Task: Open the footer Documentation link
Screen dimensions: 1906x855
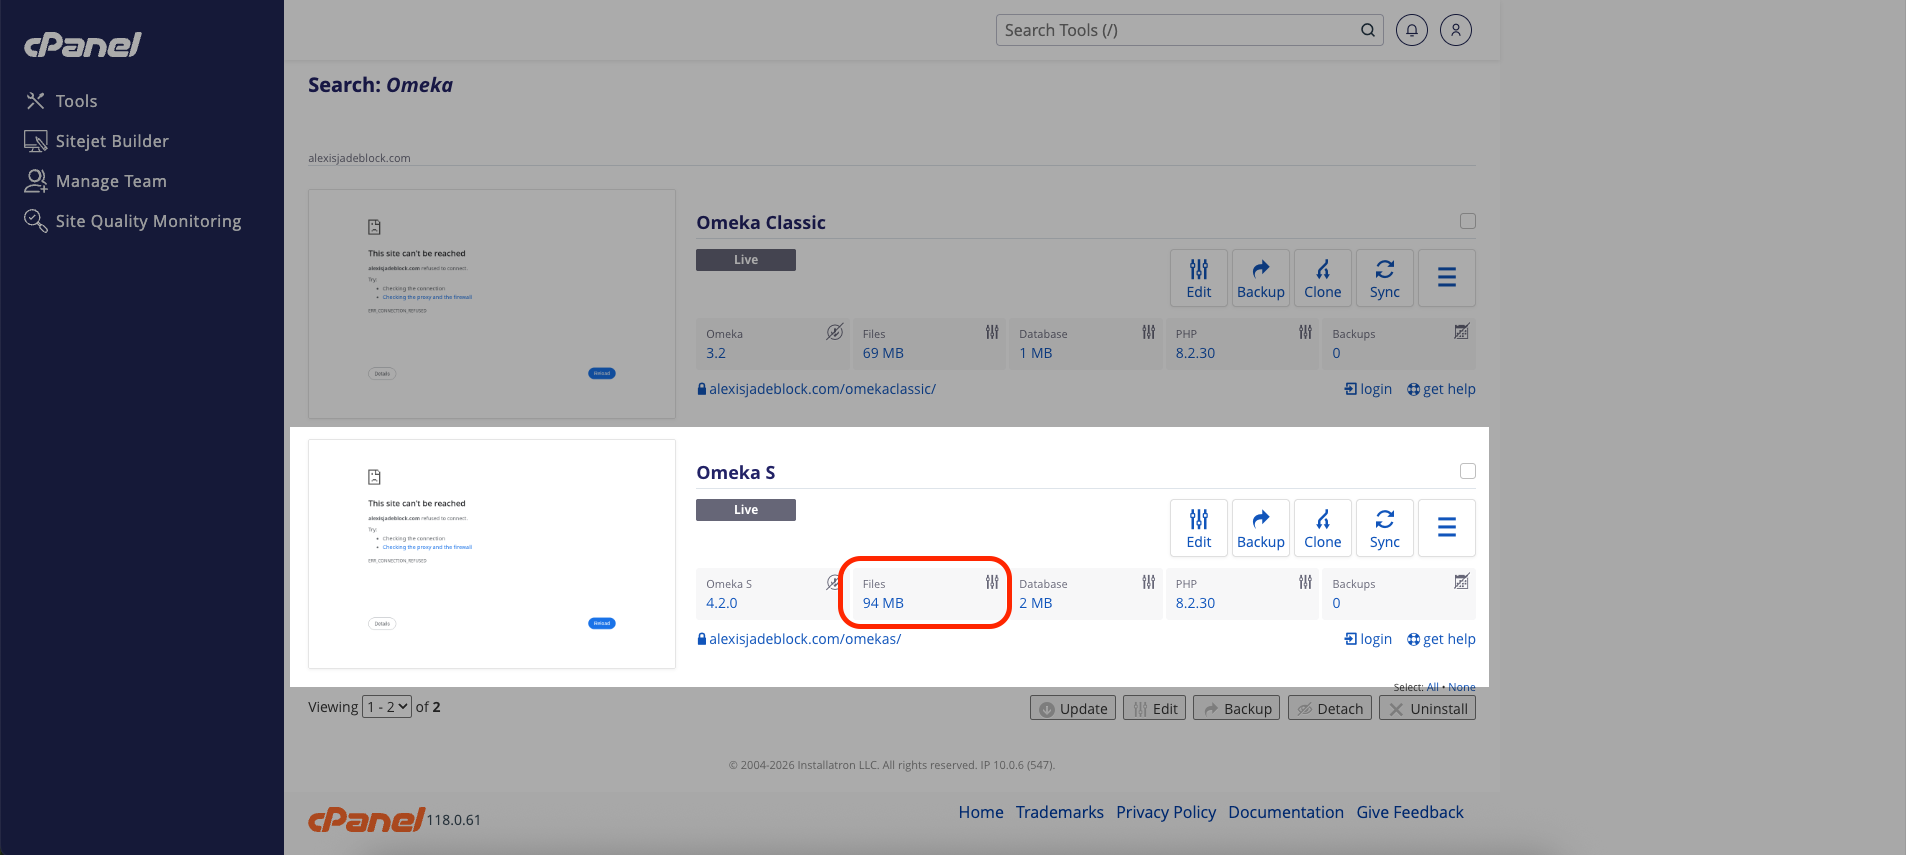Action: coord(1286,812)
